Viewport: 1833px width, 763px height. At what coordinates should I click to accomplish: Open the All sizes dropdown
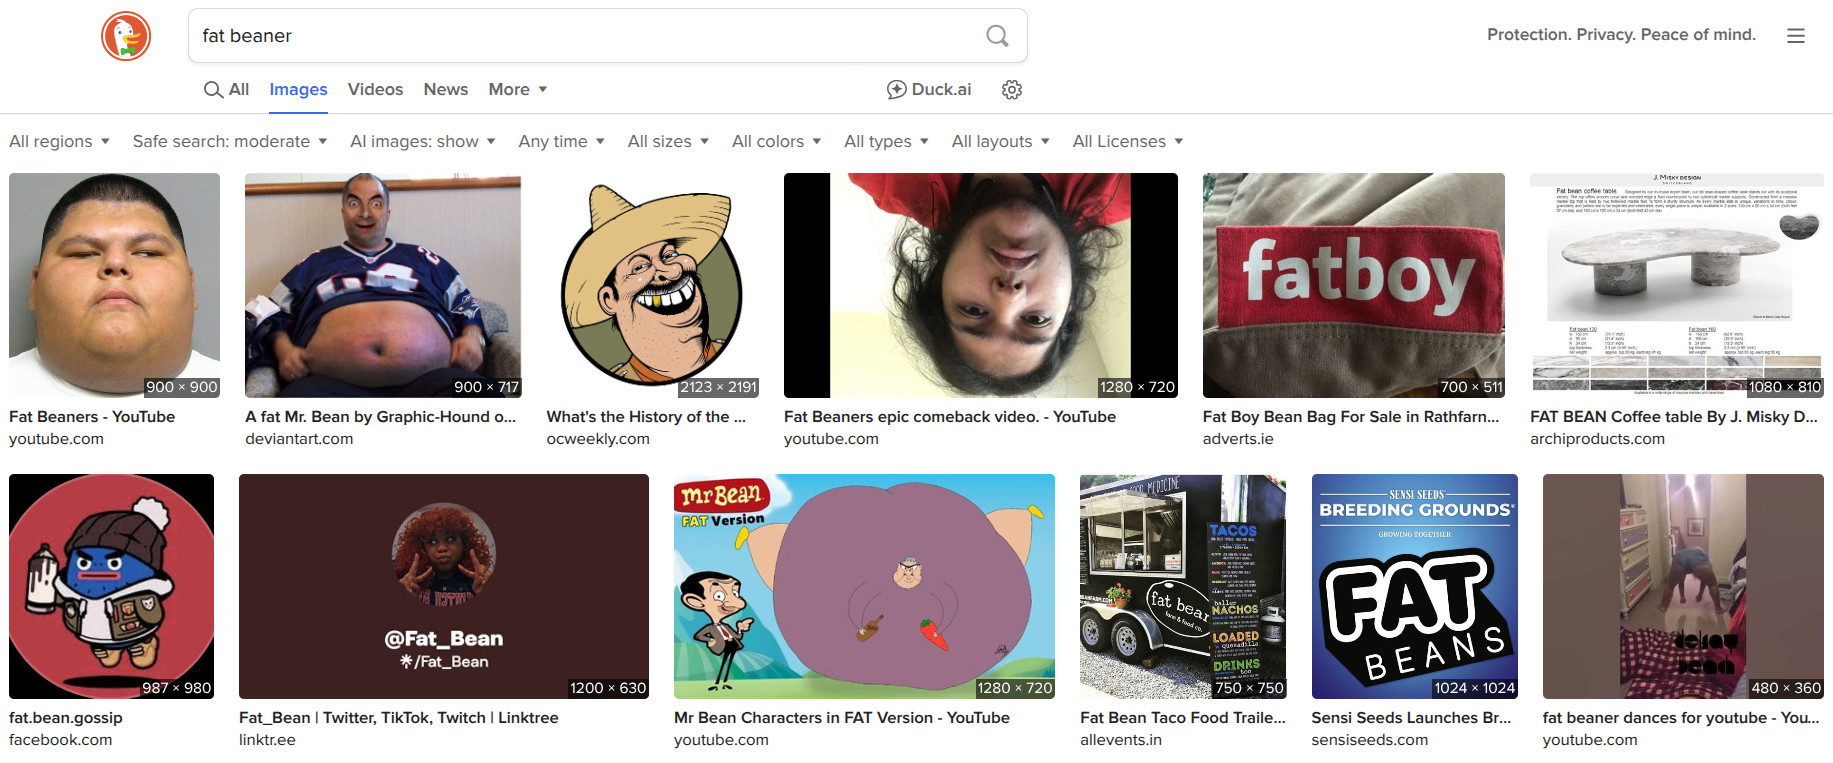coord(668,142)
